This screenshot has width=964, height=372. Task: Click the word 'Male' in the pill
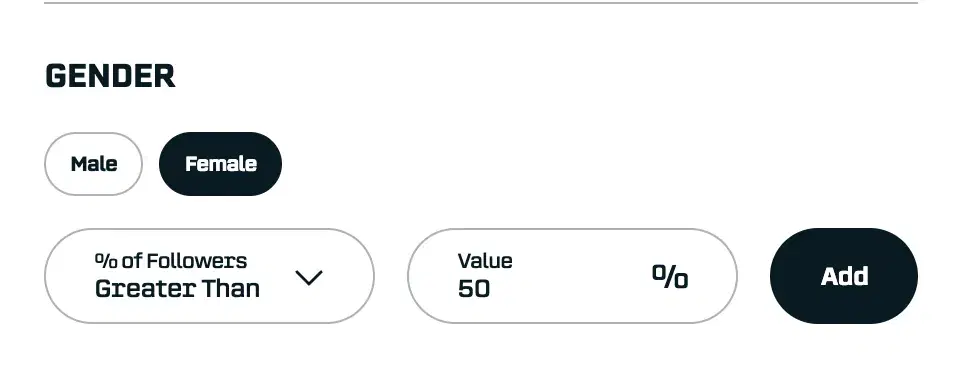tap(94, 164)
